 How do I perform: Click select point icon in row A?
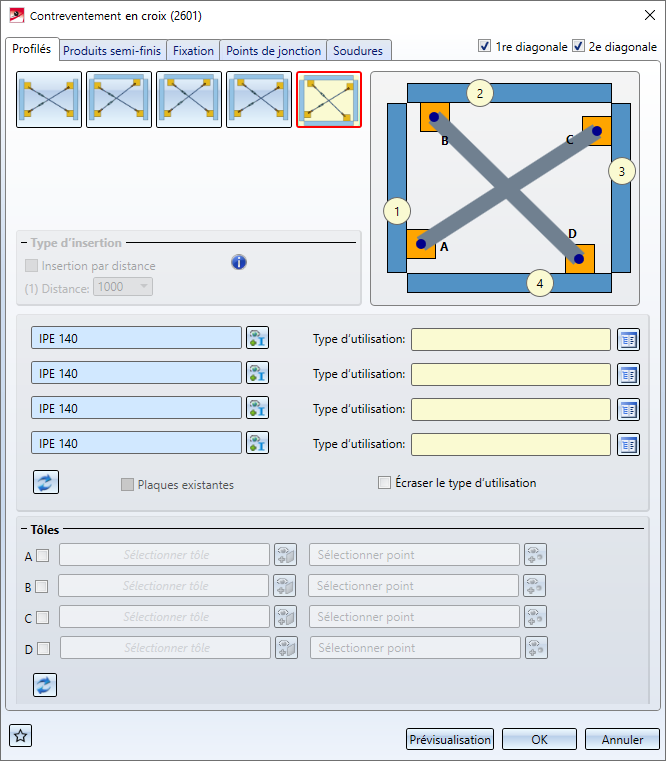pyautogui.click(x=535, y=555)
